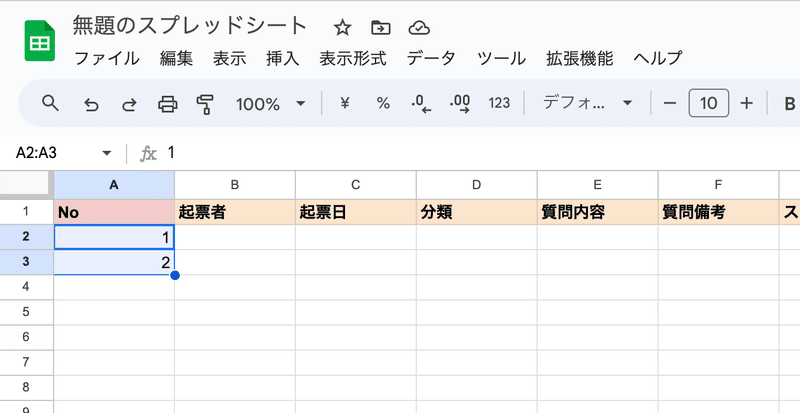Click the move to folder icon
This screenshot has height=413, width=800.
(x=381, y=28)
